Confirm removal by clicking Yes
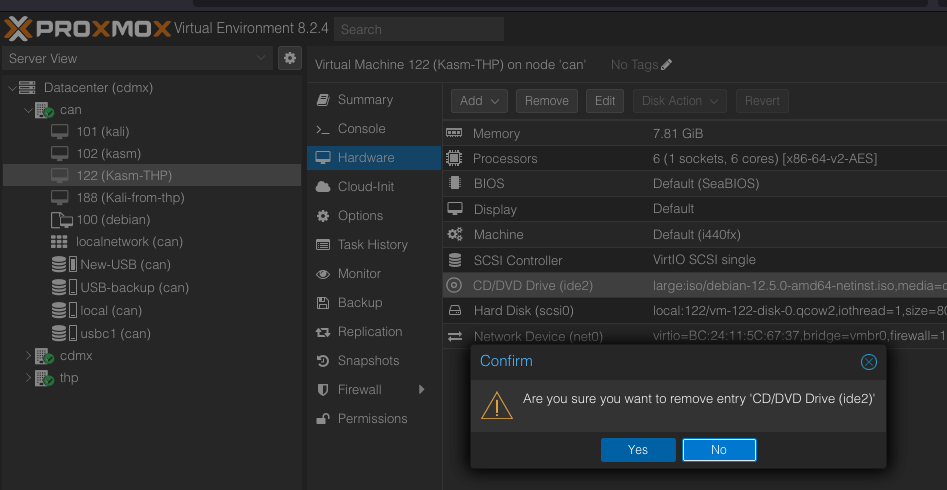 638,450
